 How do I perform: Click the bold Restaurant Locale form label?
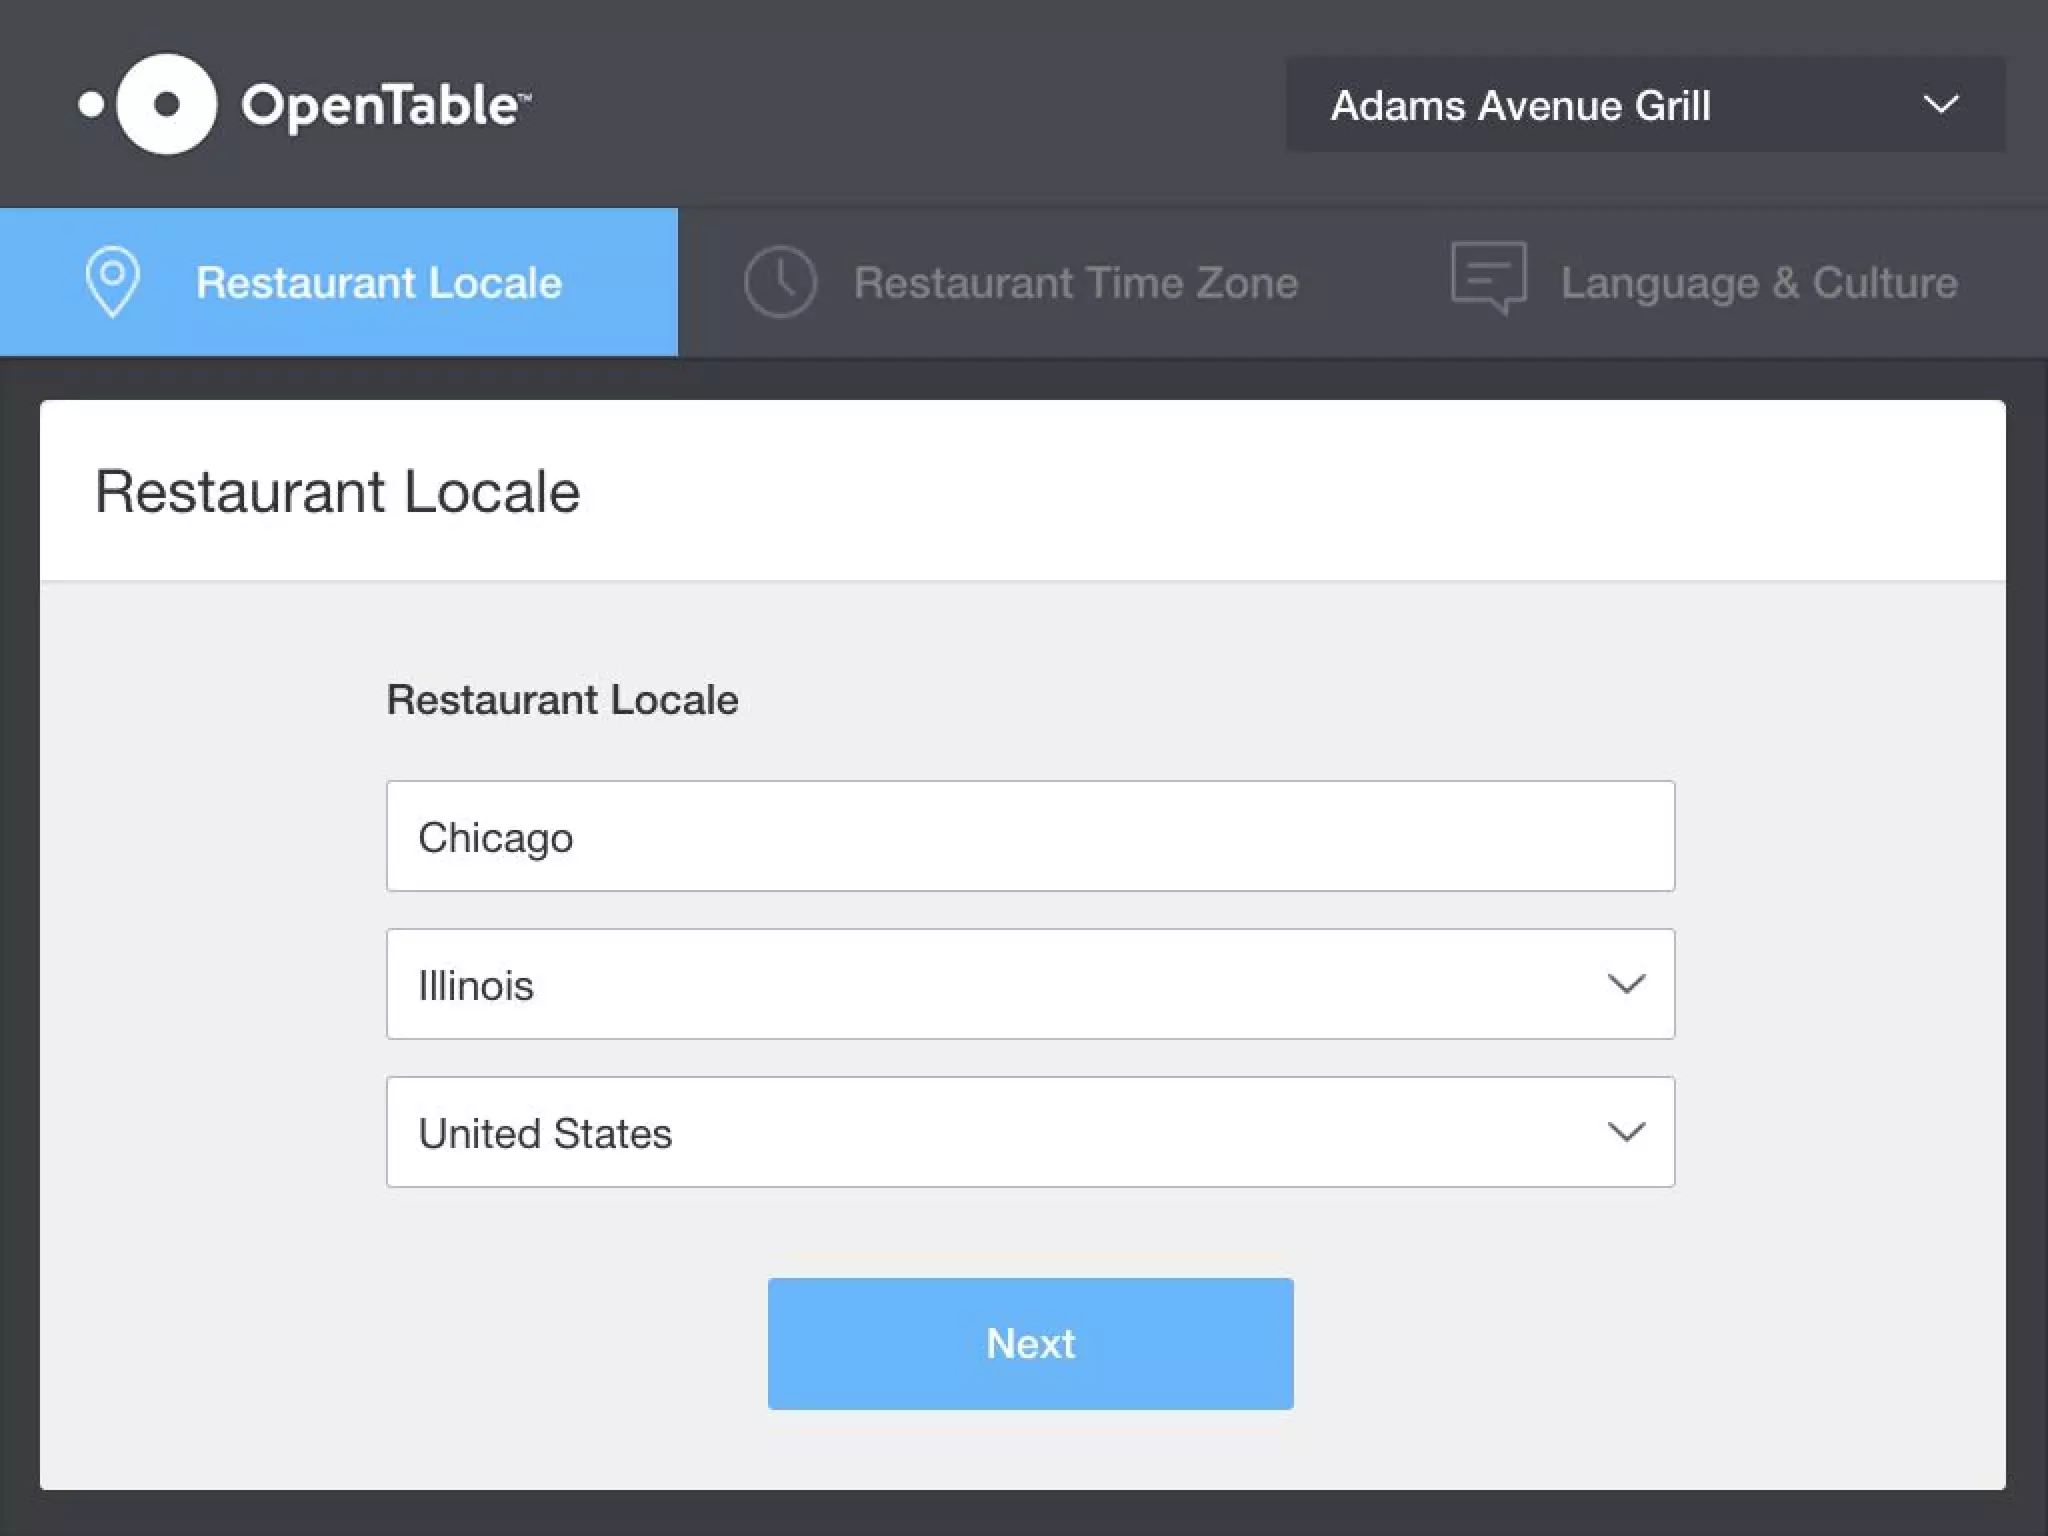562,699
